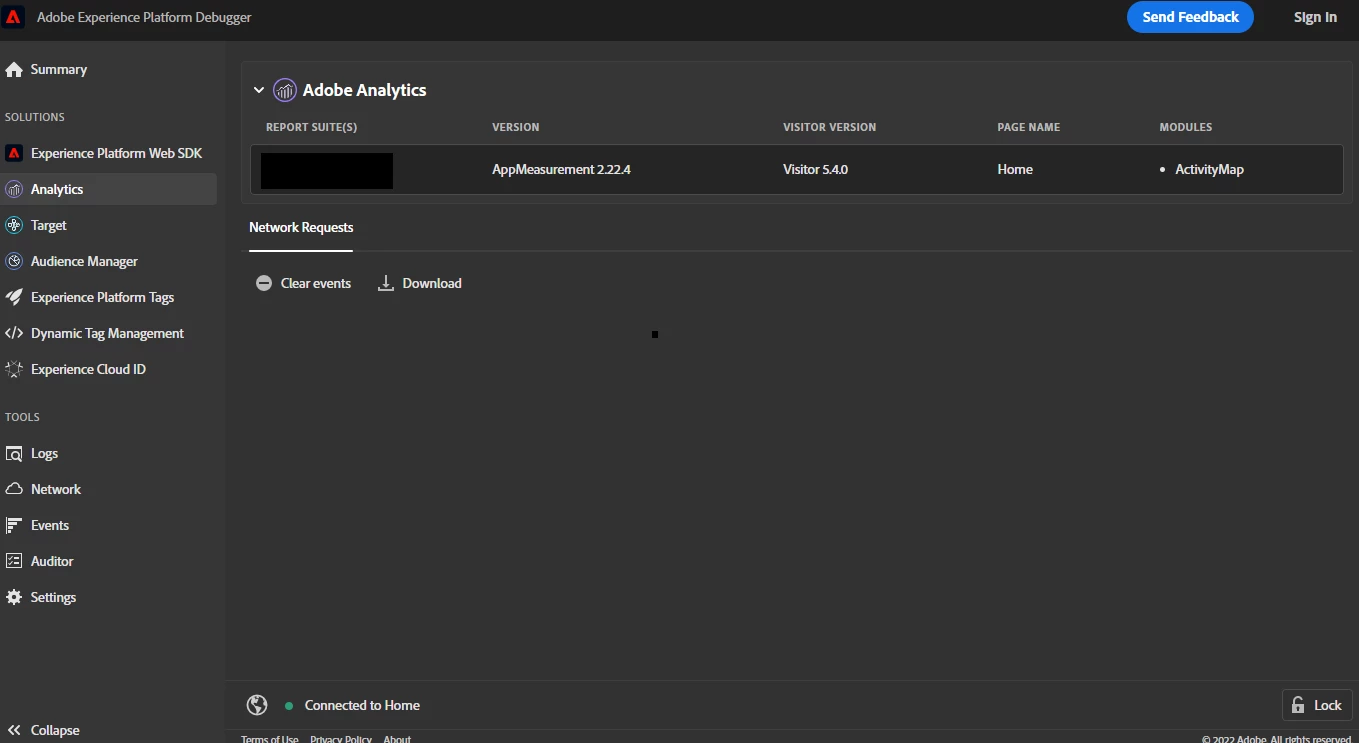Click the Experience Platform Web SDK icon
Image resolution: width=1359 pixels, height=743 pixels.
coord(14,153)
